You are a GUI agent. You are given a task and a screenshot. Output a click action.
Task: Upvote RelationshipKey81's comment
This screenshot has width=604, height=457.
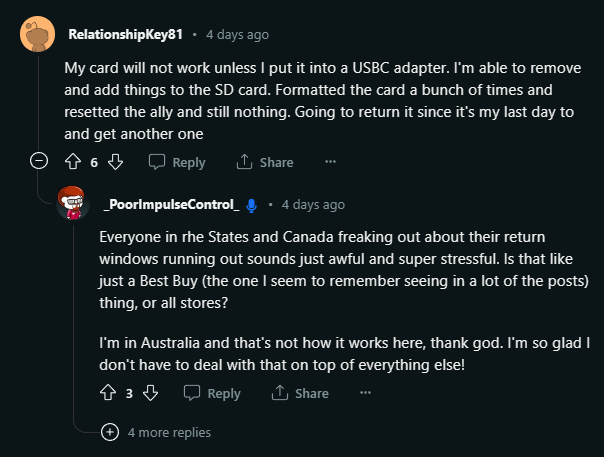click(x=73, y=162)
